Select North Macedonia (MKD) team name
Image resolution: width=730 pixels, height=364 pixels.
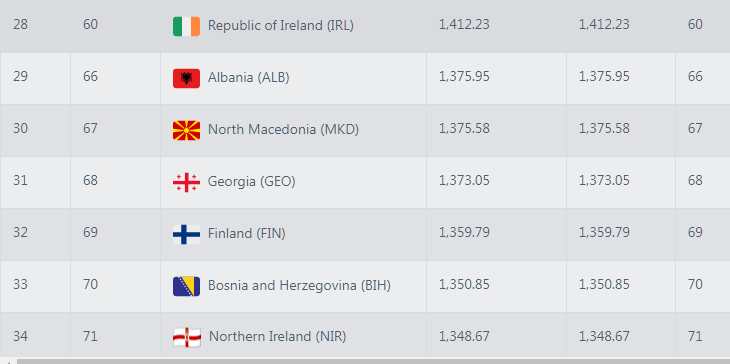(284, 129)
